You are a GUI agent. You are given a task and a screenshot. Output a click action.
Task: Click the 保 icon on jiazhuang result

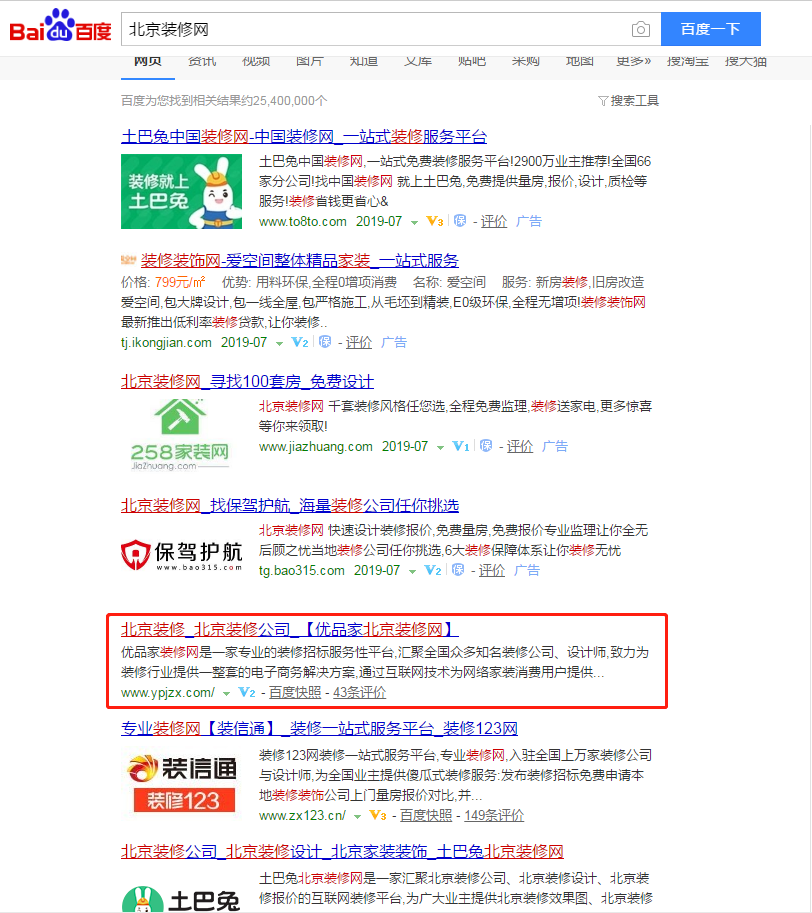coord(485,447)
